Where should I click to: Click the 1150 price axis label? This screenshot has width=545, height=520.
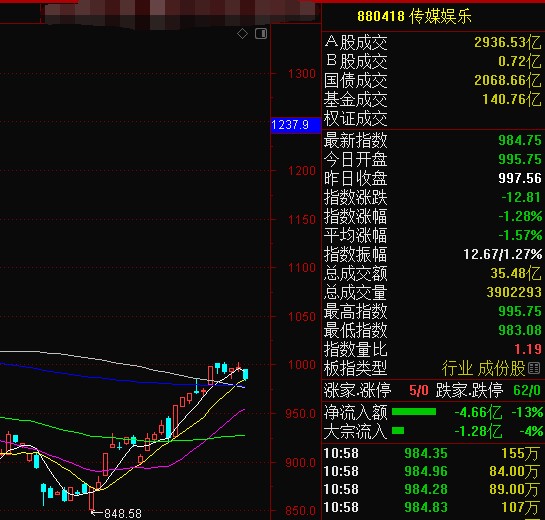point(302,220)
